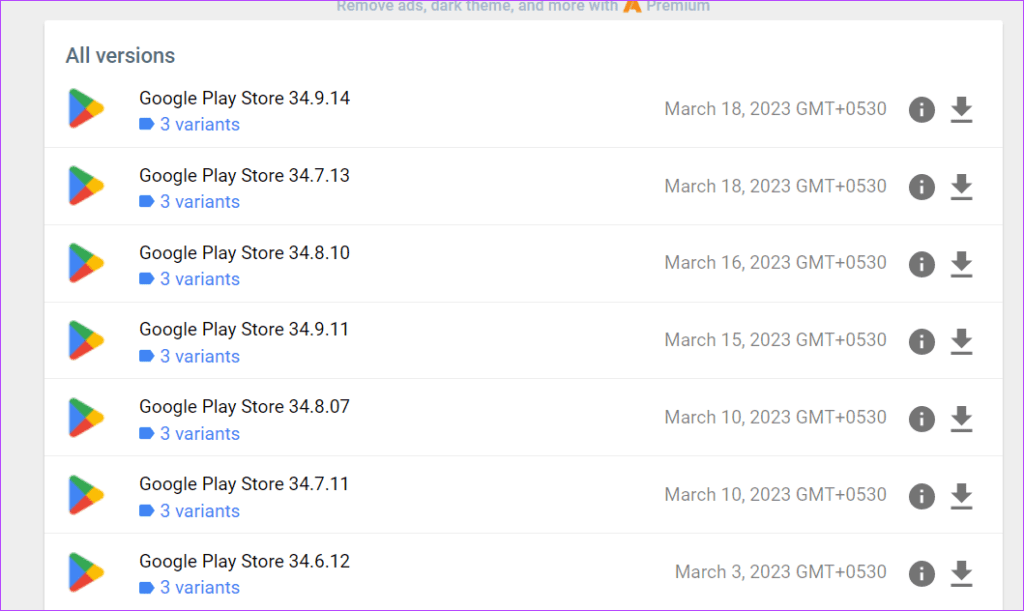Download Google Play Store 34.8.07

pyautogui.click(x=961, y=418)
